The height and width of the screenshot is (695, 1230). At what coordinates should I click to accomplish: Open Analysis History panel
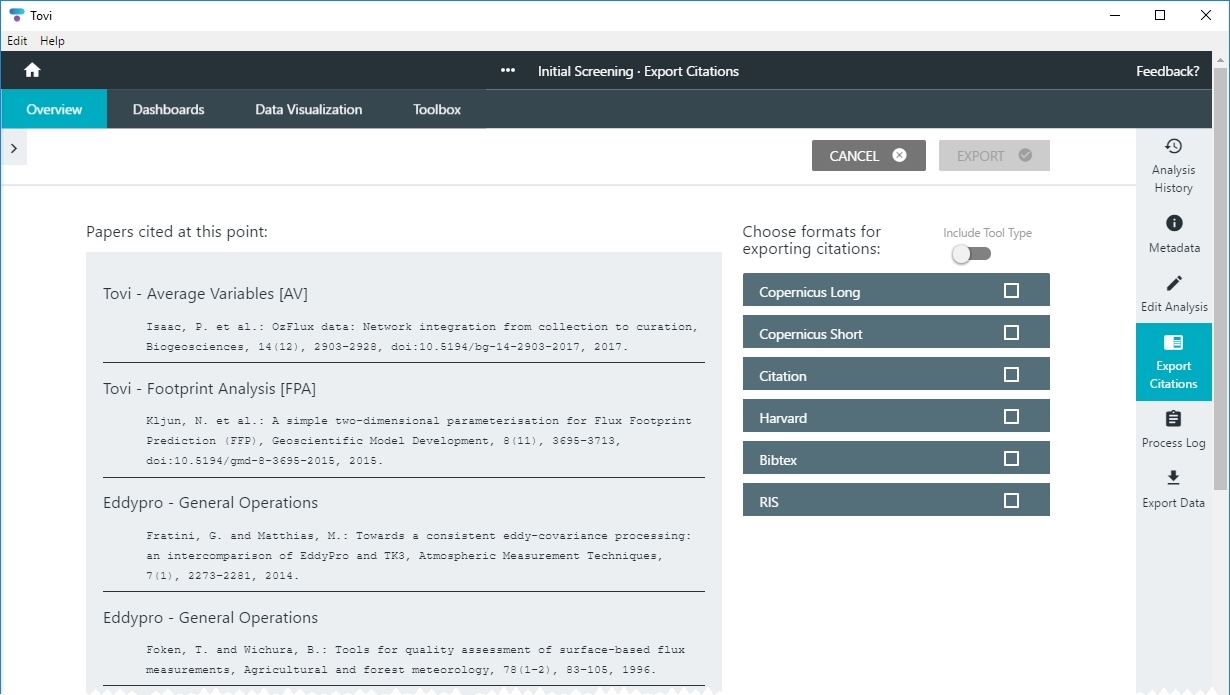1174,166
